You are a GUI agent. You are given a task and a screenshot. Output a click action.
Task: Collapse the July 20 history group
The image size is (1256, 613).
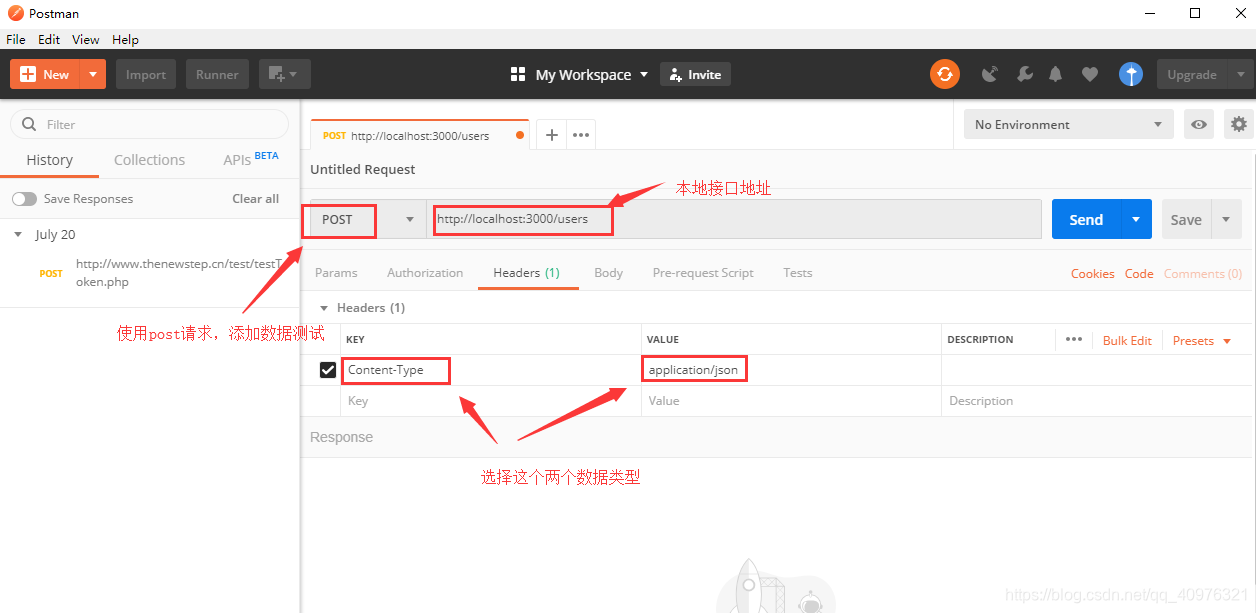18,235
